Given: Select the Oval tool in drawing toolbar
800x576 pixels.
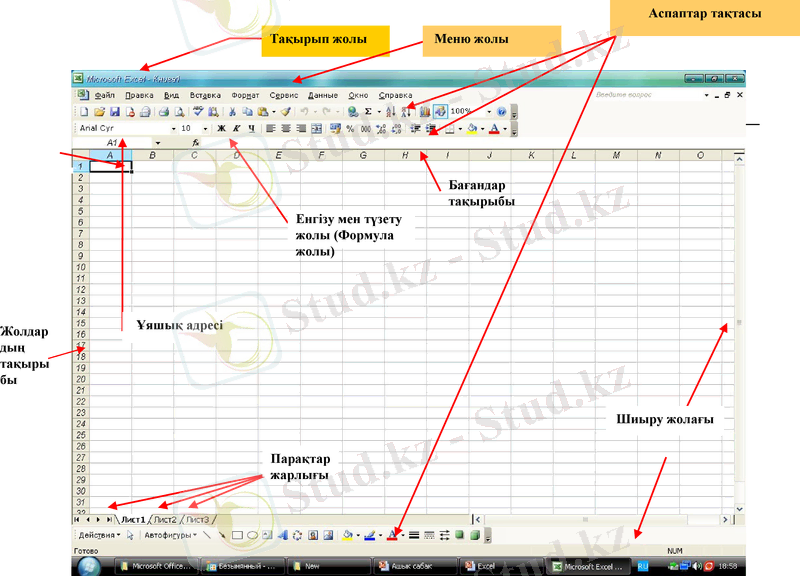Looking at the screenshot, I should click(x=252, y=535).
